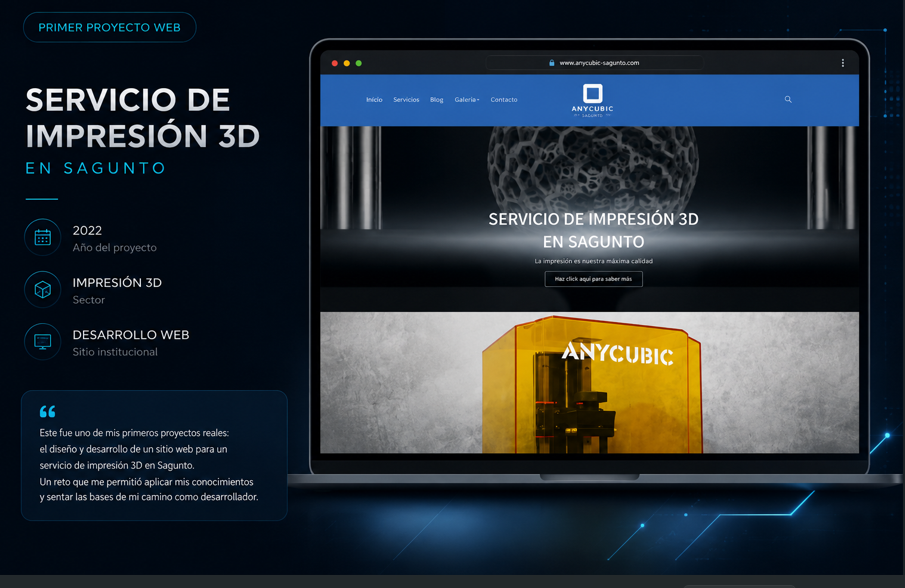Screen dimensions: 905x588
Task: Click the 'Sitio institucional' label
Action: [115, 352]
